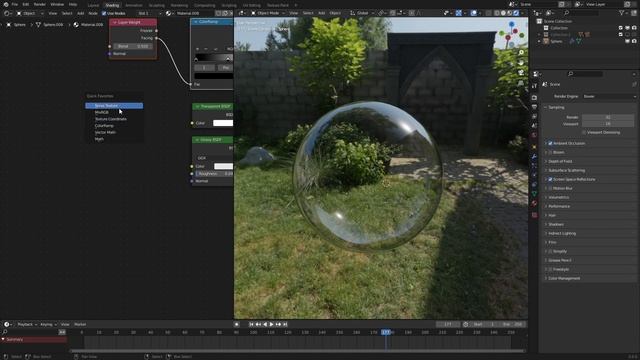Viewport: 640px width, 360px height.
Task: Toggle the Ambient Occlusion checkbox
Action: 550,143
